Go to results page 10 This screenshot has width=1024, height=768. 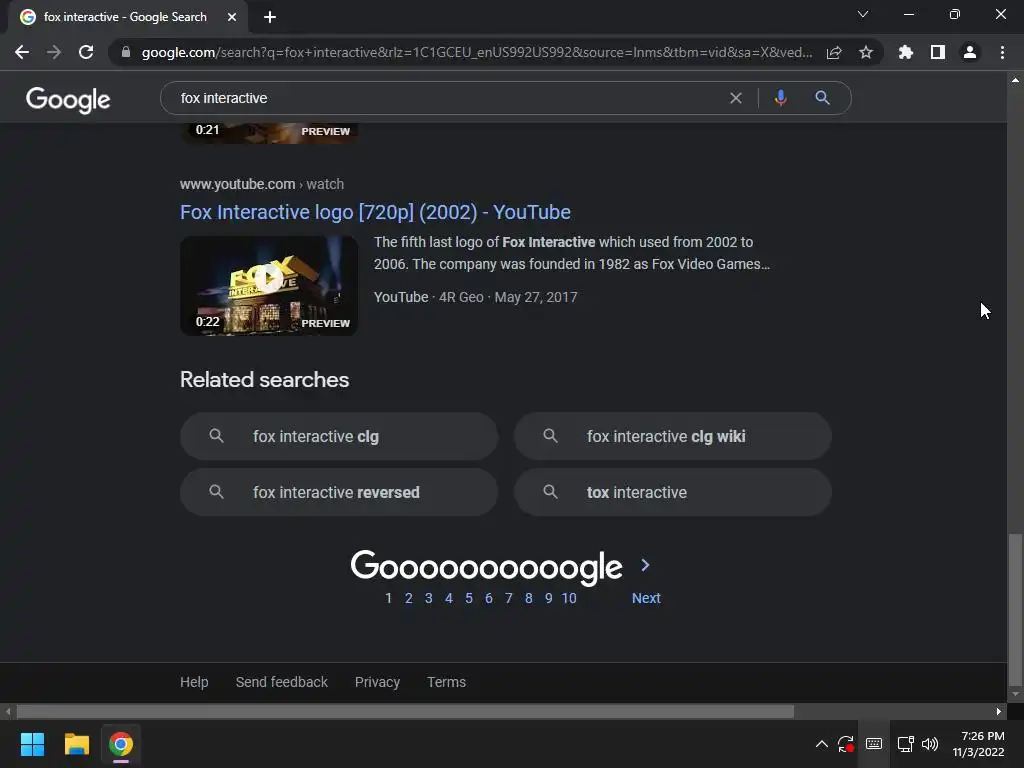tap(569, 598)
